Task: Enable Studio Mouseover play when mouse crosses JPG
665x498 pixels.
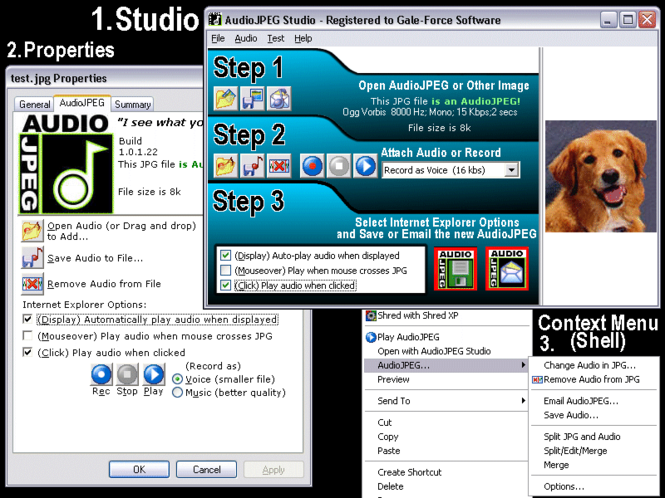Action: point(225,270)
